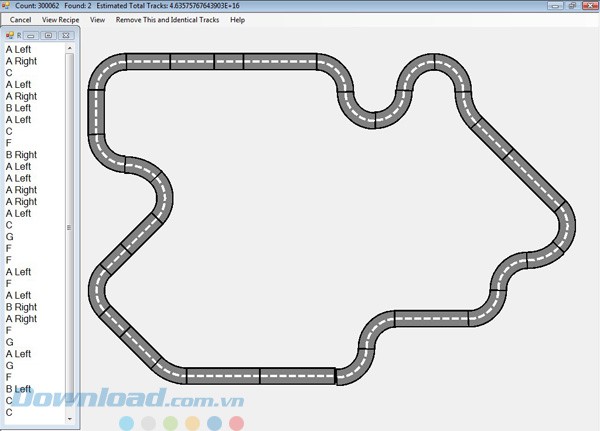The width and height of the screenshot is (600, 431).
Task: Select the first B Right recipe entry
Action: point(21,155)
